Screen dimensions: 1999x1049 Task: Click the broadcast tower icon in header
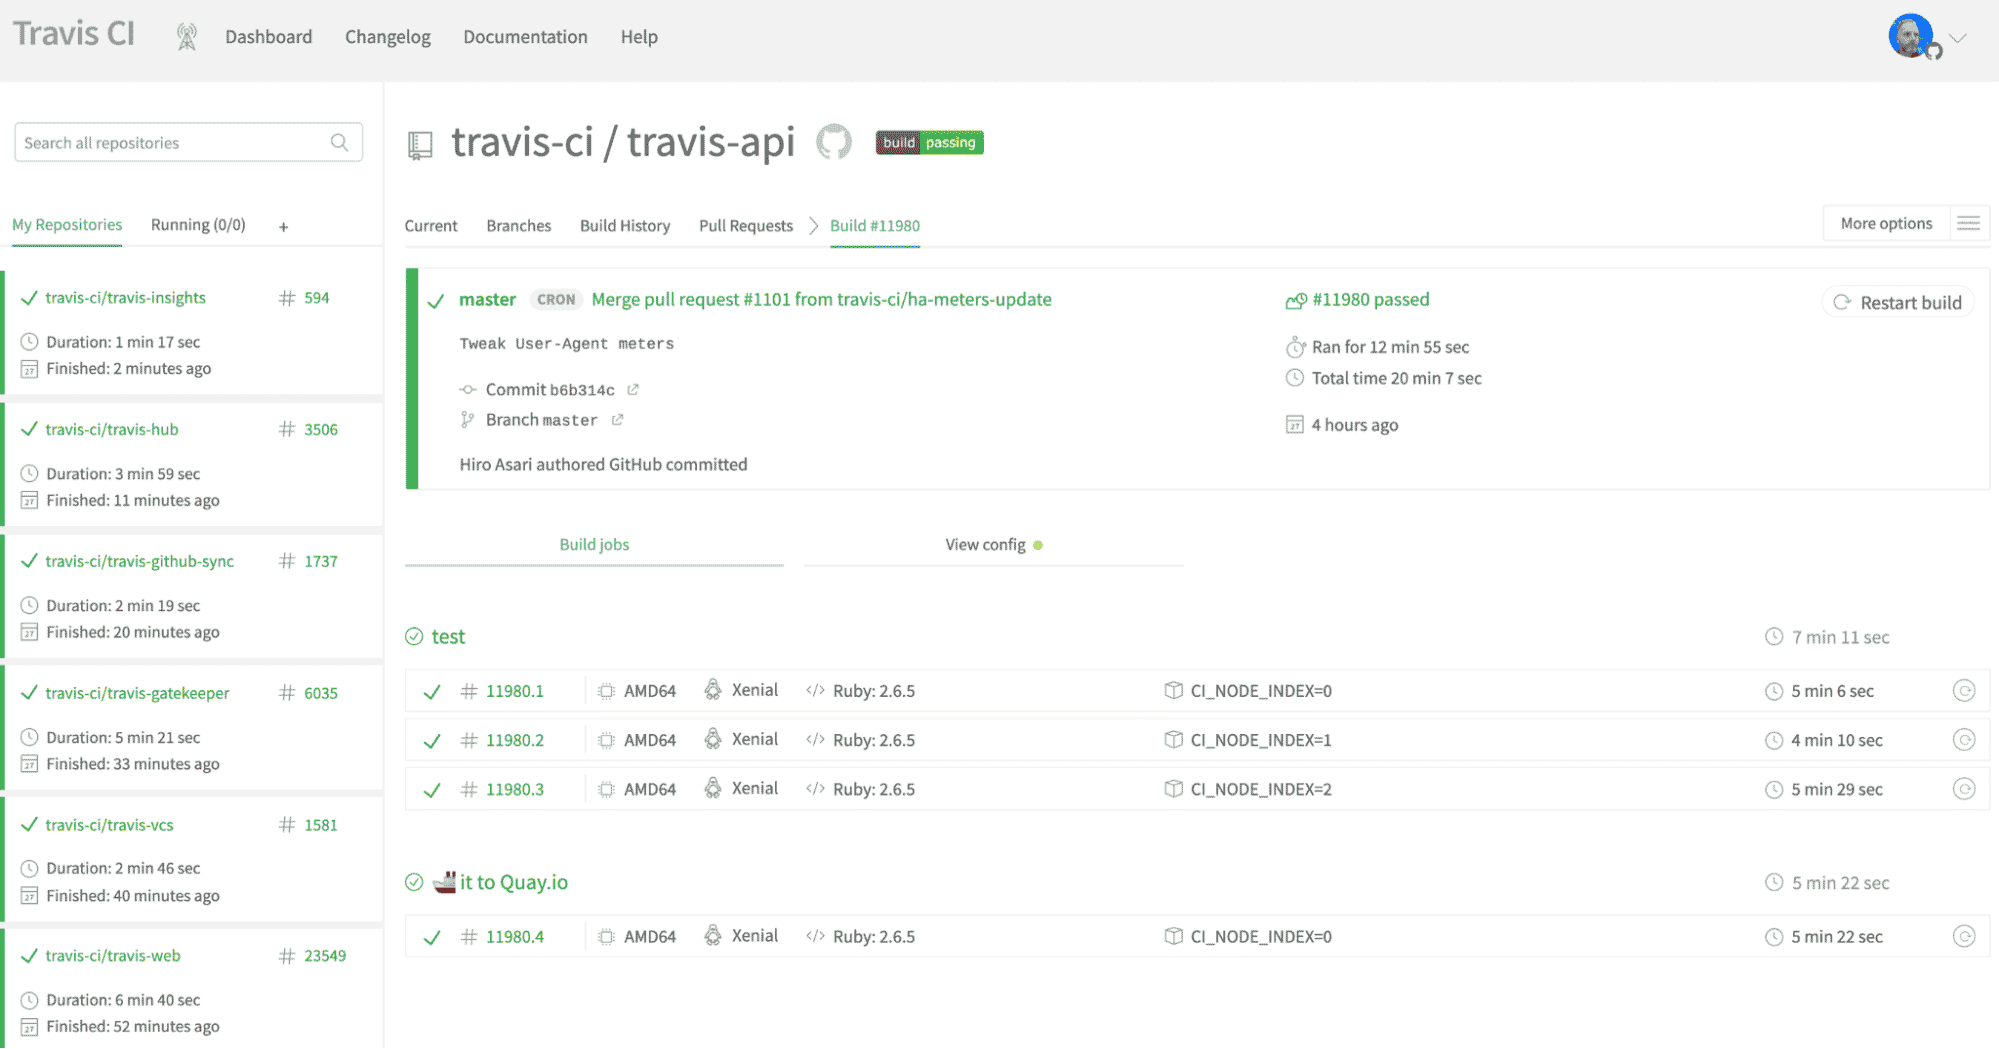186,37
